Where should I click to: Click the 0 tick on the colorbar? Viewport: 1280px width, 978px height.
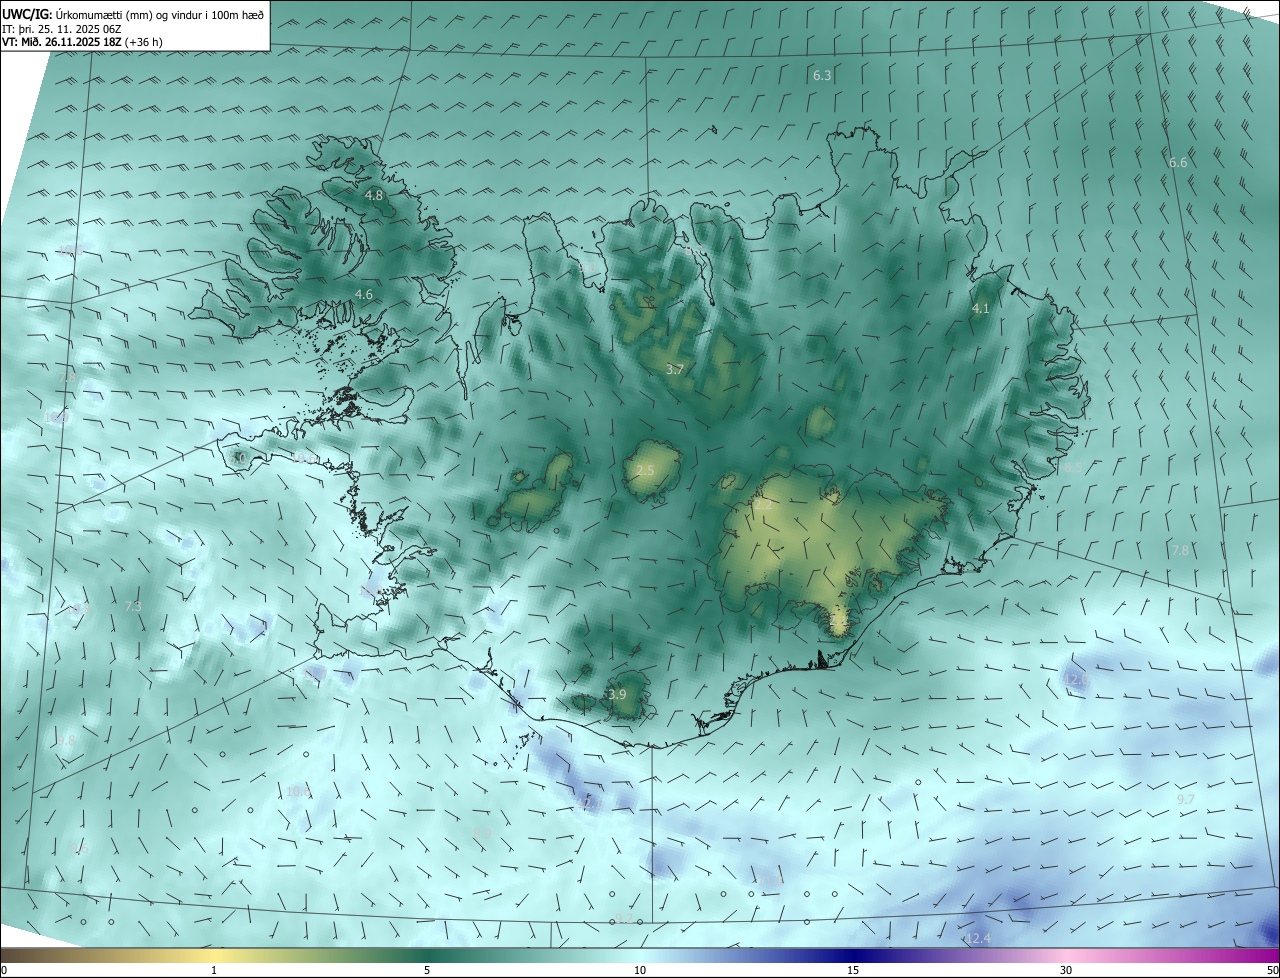4,970
